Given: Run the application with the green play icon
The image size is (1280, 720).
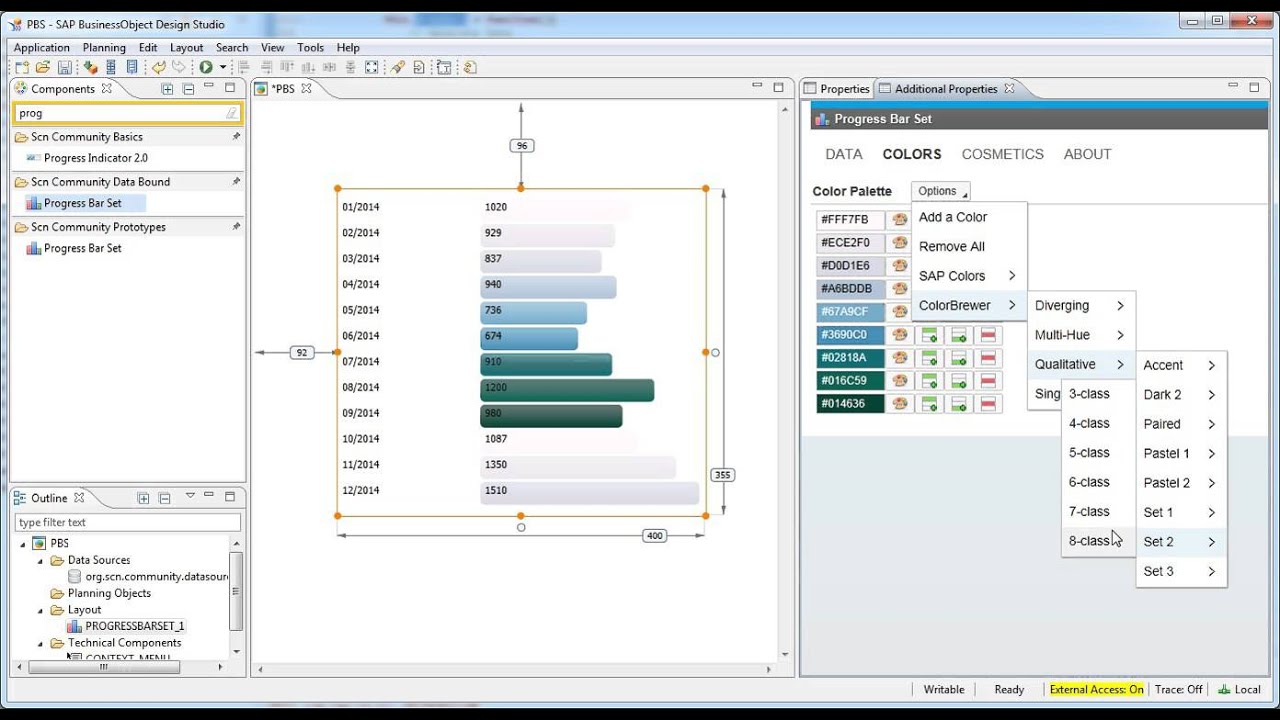Looking at the screenshot, I should 205,68.
